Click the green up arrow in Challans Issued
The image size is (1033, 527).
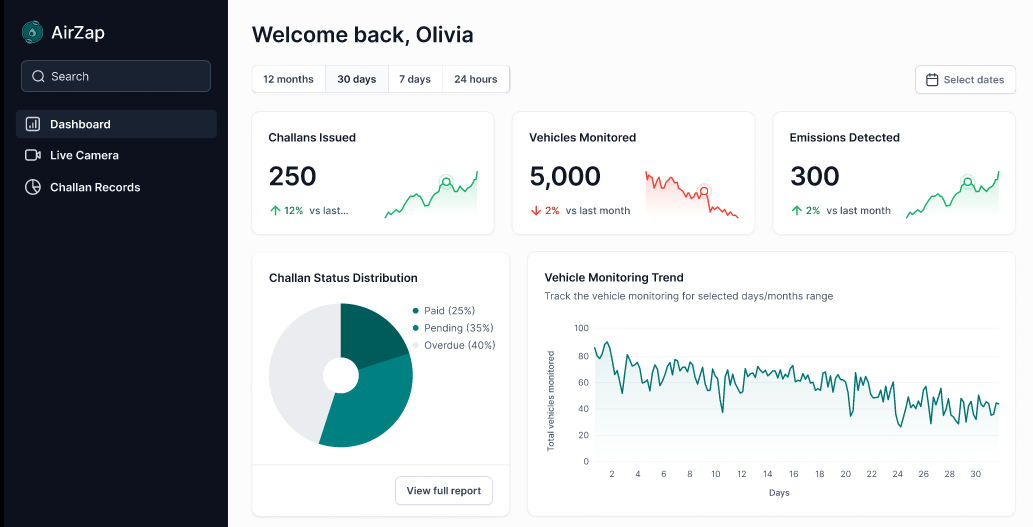coord(275,211)
